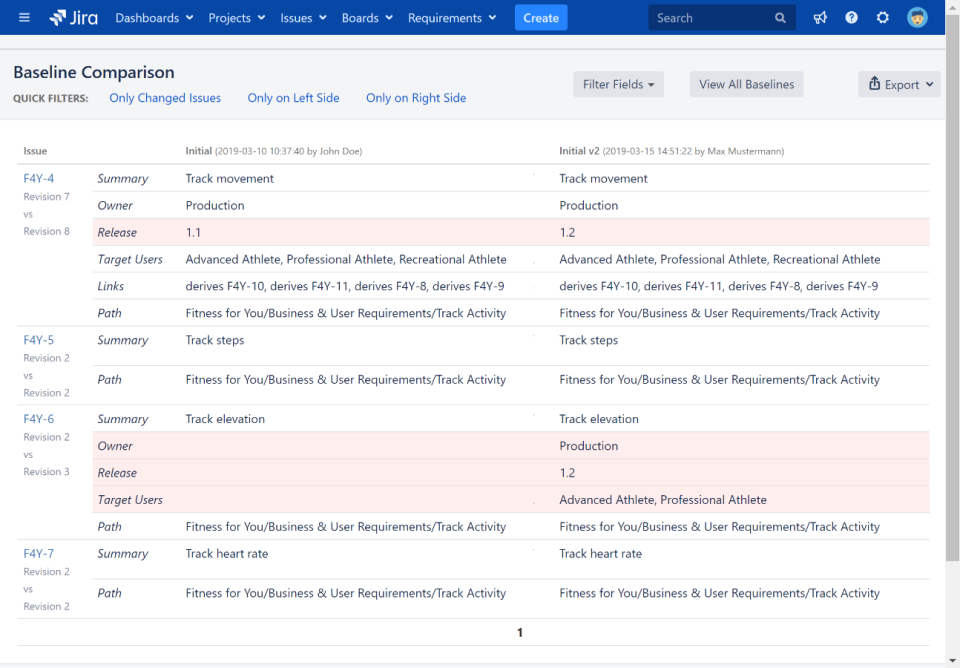Click View All Baselines
This screenshot has width=960, height=668.
746,84
